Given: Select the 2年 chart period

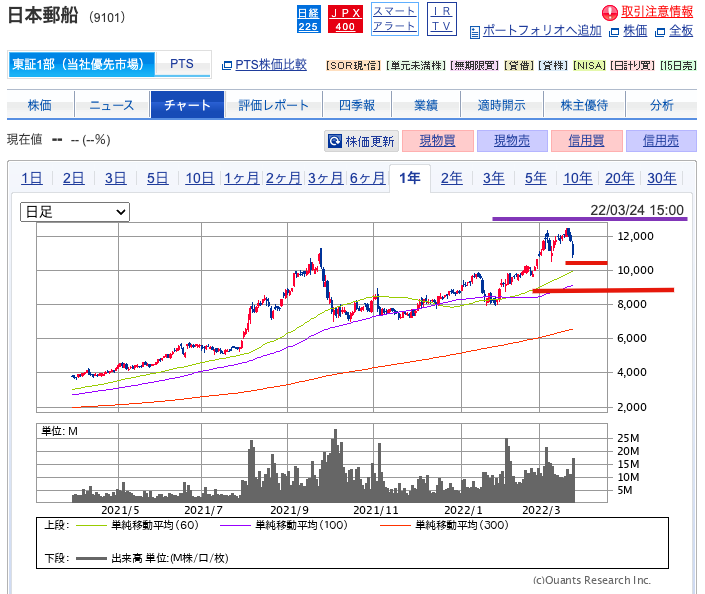Looking at the screenshot, I should [452, 179].
